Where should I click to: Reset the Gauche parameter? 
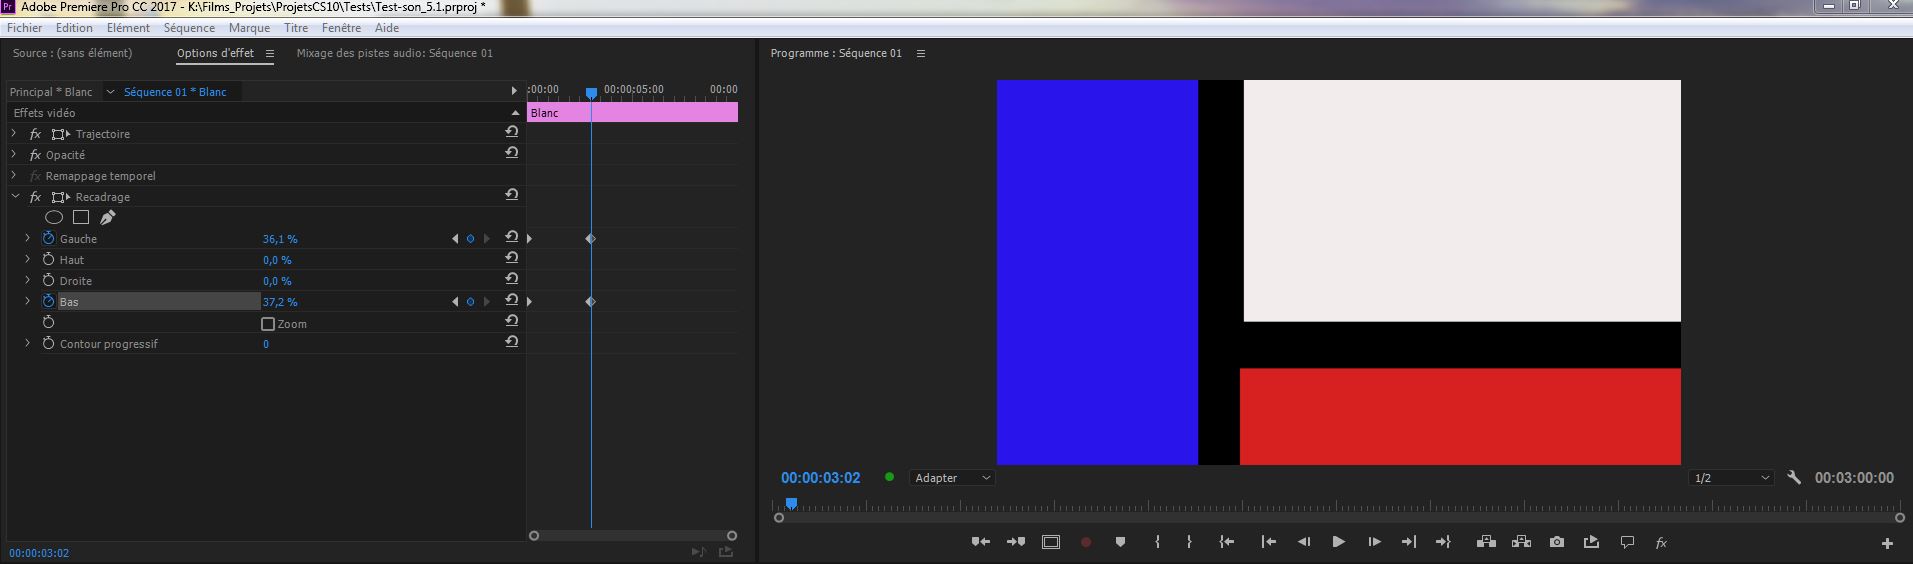[x=511, y=237]
